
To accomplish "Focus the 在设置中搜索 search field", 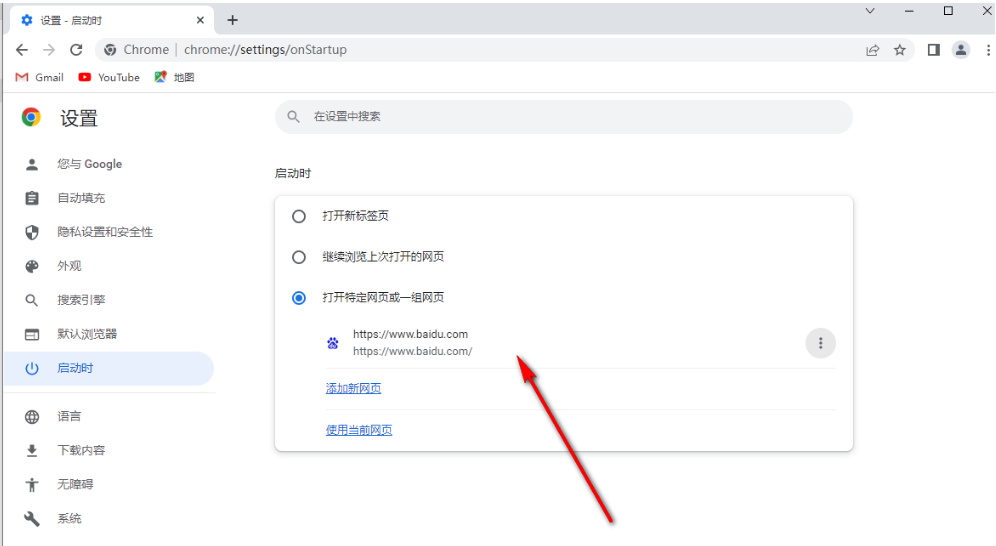I will [563, 117].
